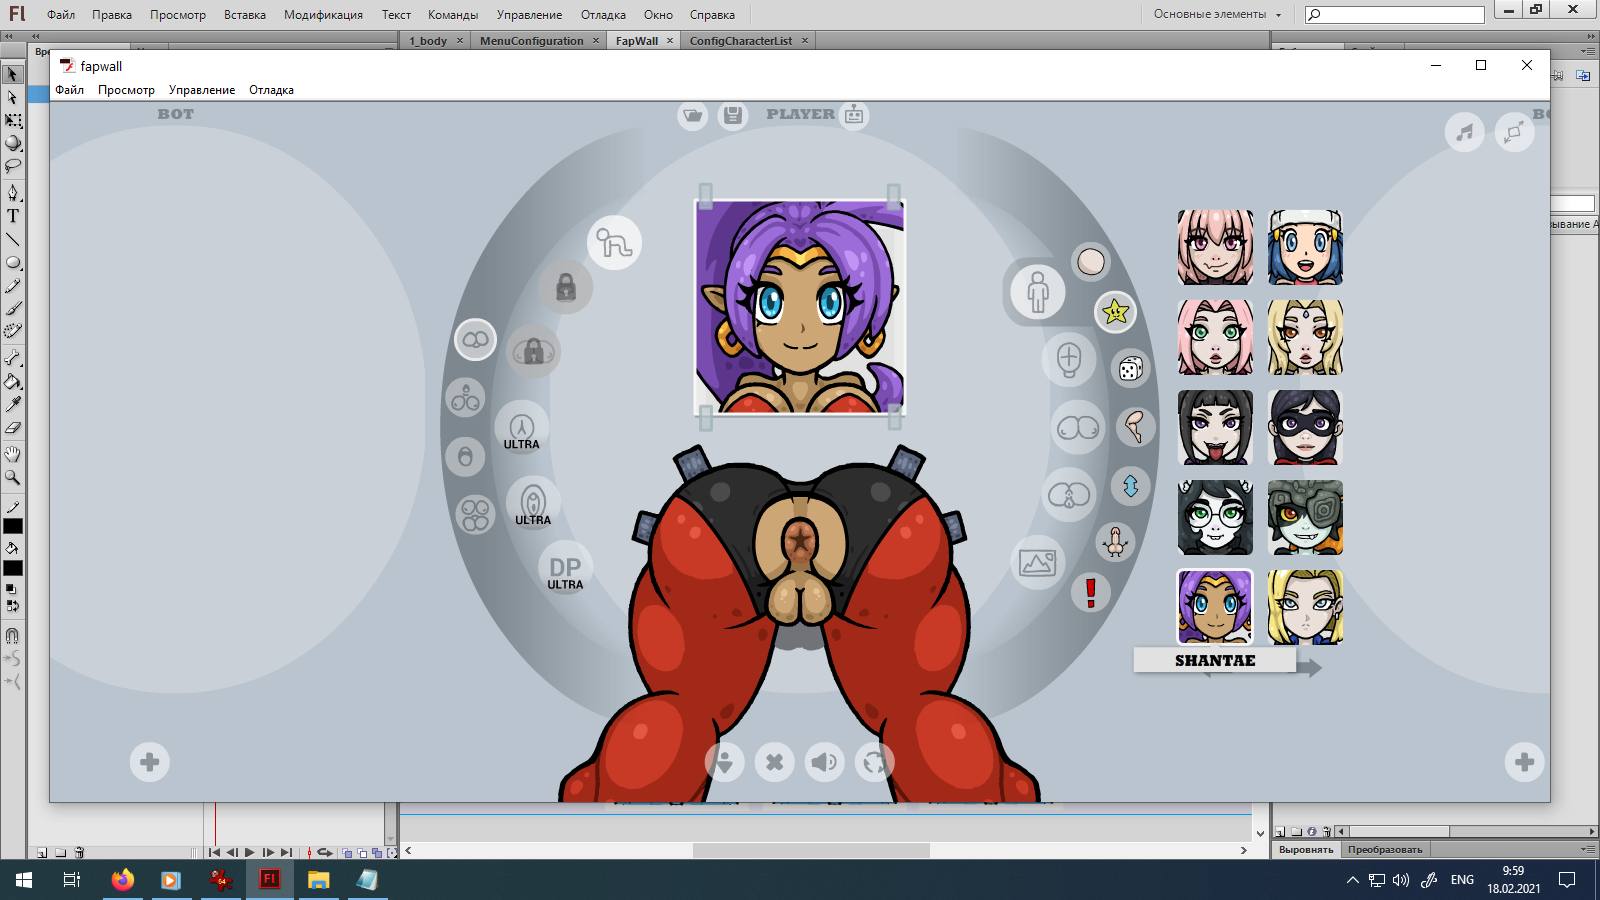Open the Преобразовать panel tab

click(x=1385, y=850)
